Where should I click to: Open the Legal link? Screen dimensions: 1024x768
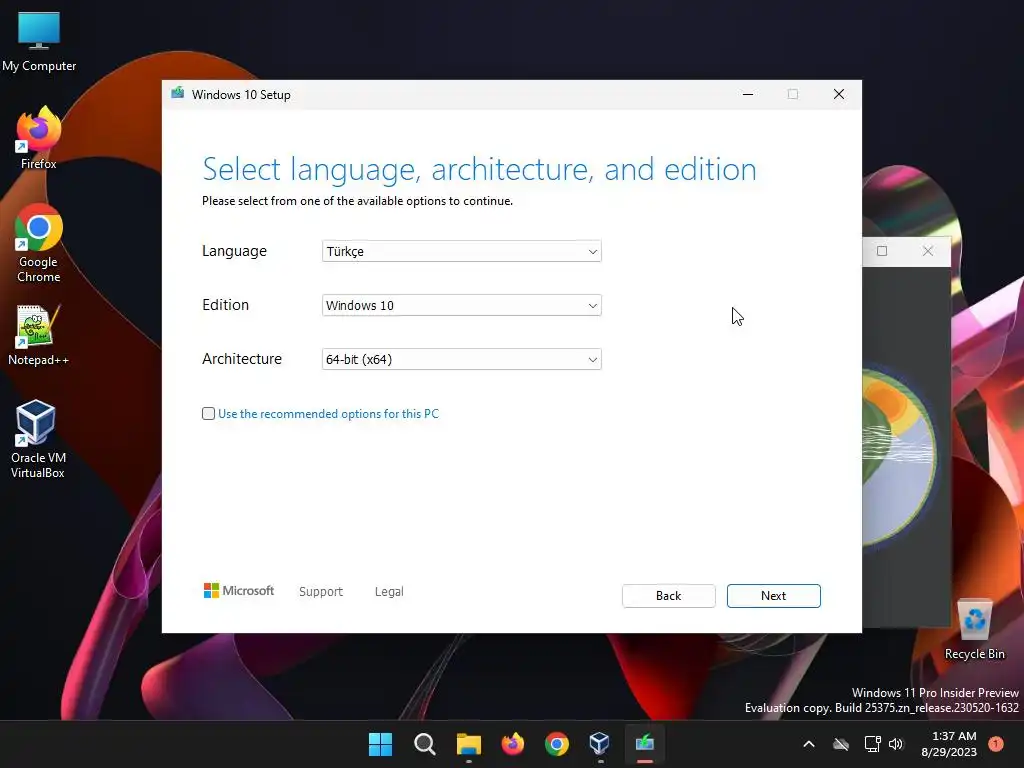(x=389, y=592)
